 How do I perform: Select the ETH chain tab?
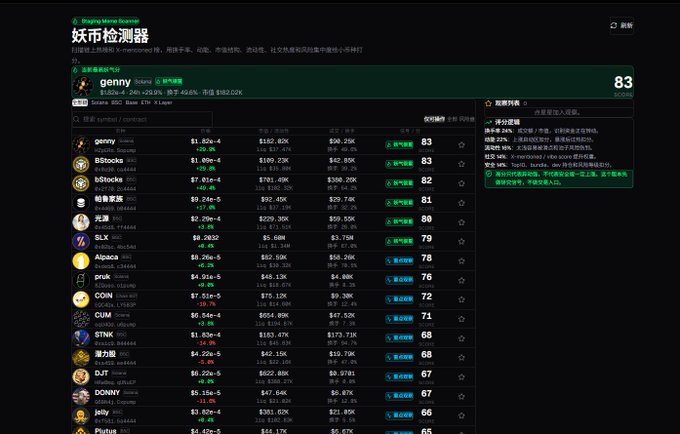pos(146,103)
